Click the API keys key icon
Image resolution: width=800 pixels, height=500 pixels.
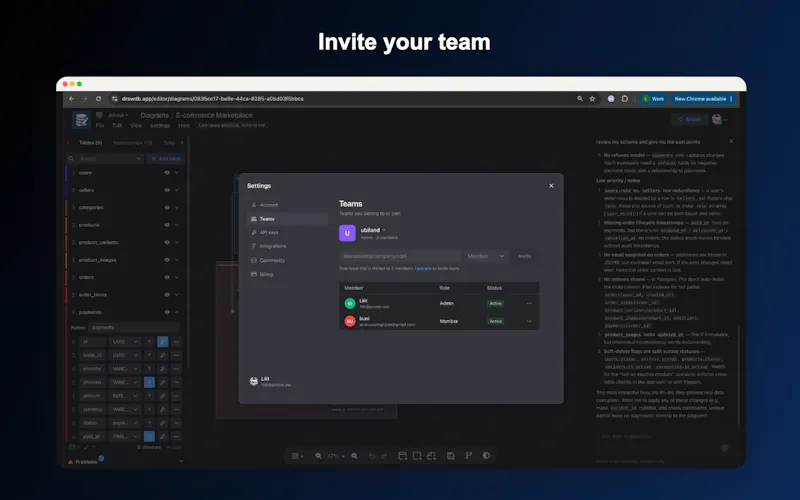tap(254, 232)
